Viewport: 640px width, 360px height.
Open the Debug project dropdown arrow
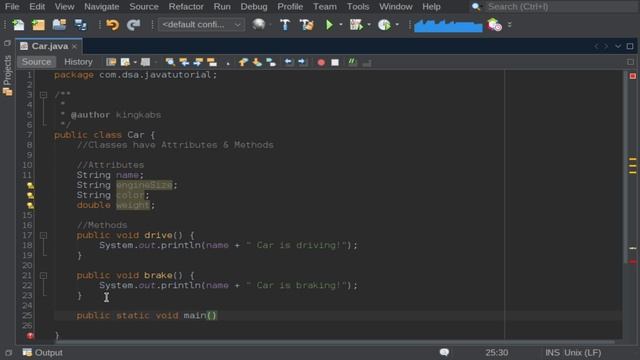pos(369,25)
